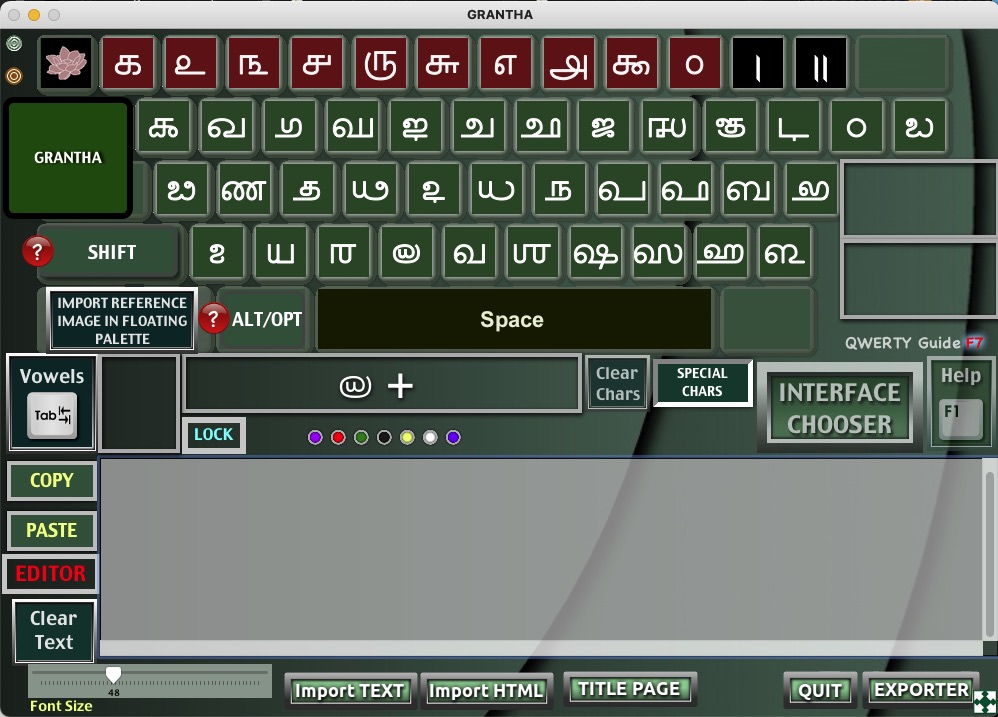Open the EDITOR panel
The width and height of the screenshot is (998, 717).
(51, 574)
